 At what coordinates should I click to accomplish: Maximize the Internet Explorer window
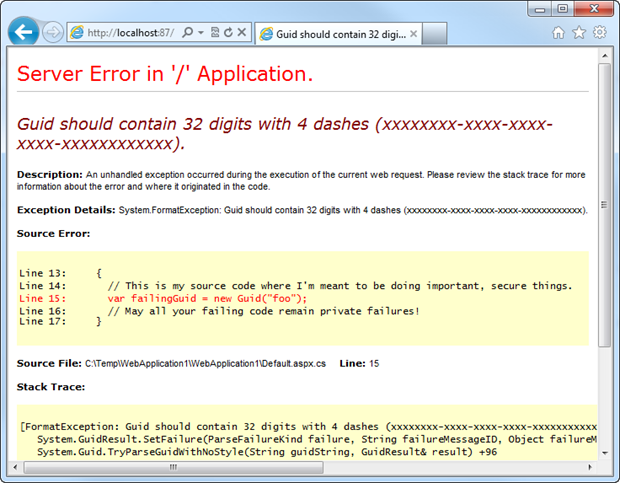563,9
